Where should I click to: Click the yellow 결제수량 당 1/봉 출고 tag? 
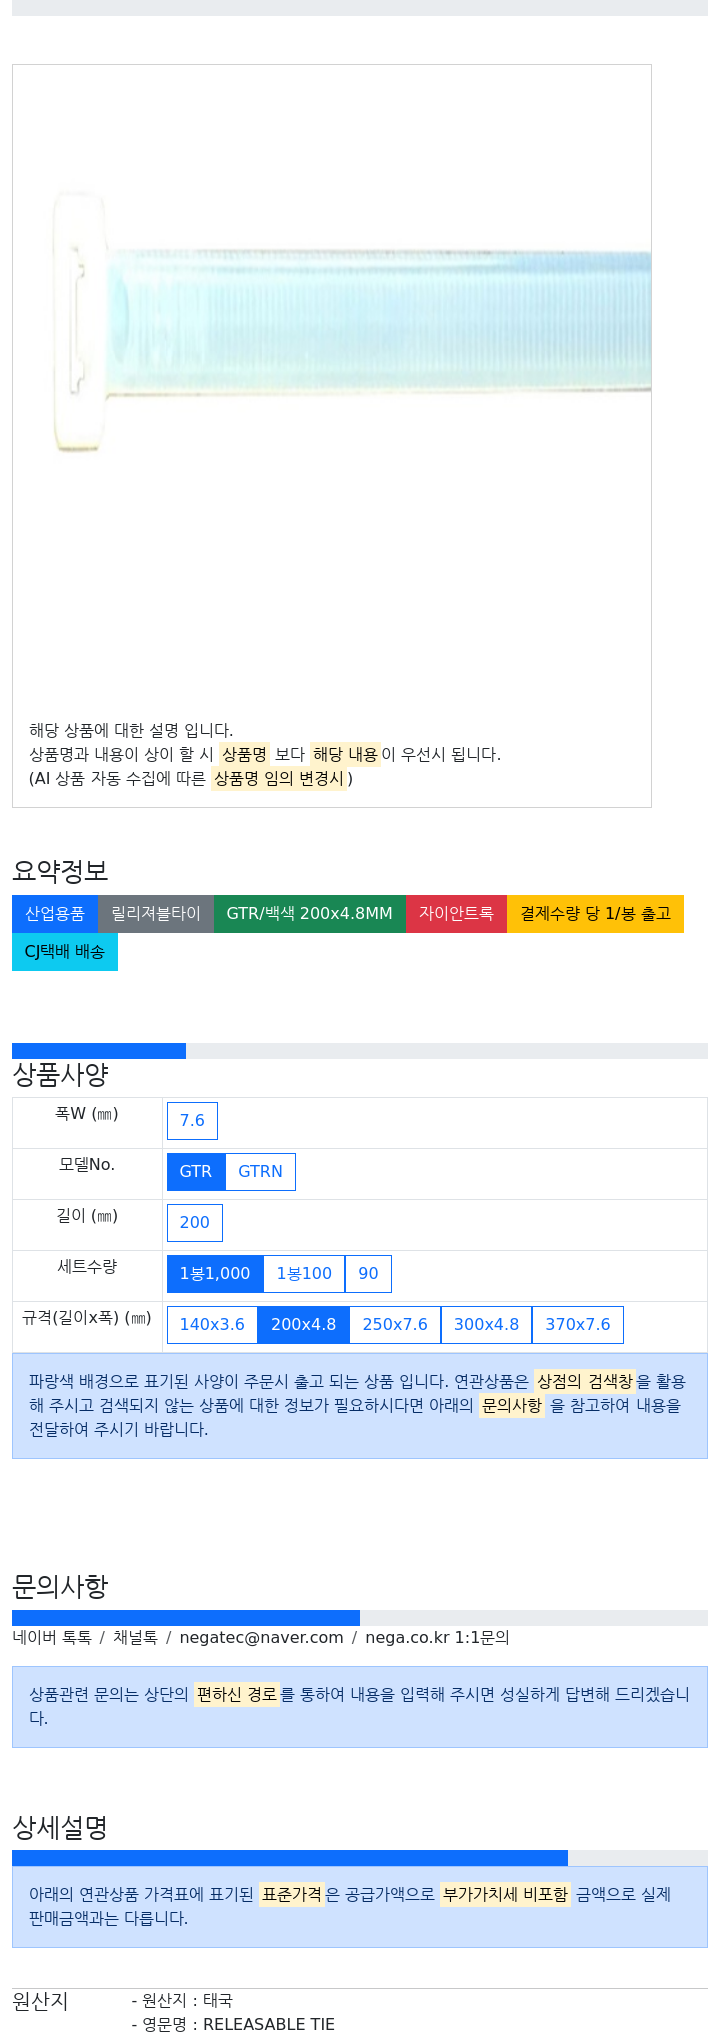tap(595, 914)
